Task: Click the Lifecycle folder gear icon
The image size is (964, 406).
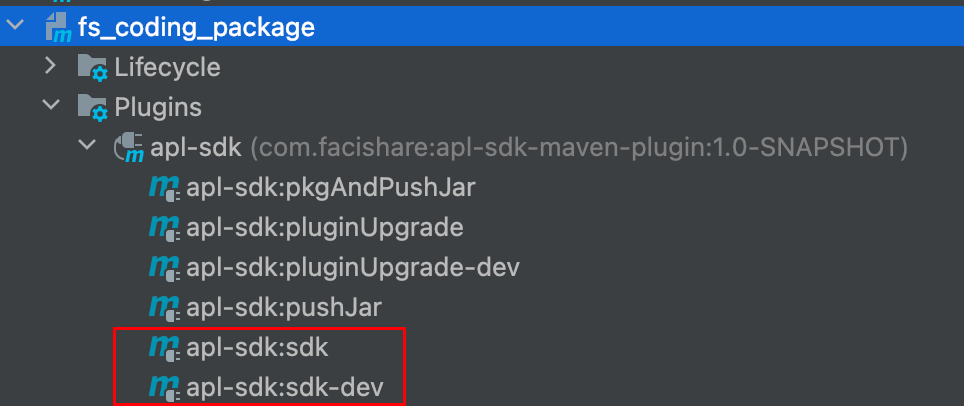Action: point(92,69)
